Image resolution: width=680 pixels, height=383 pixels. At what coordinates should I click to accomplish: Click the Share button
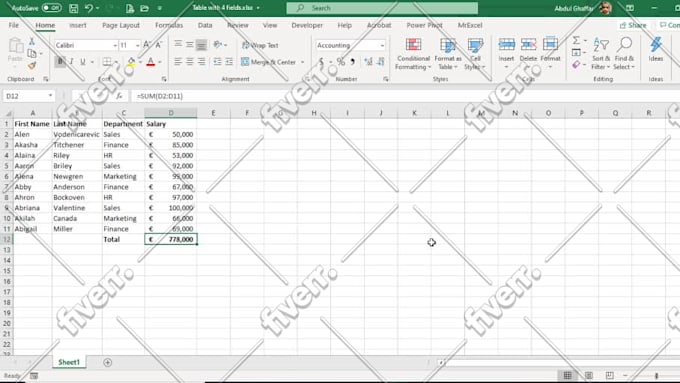(x=633, y=25)
